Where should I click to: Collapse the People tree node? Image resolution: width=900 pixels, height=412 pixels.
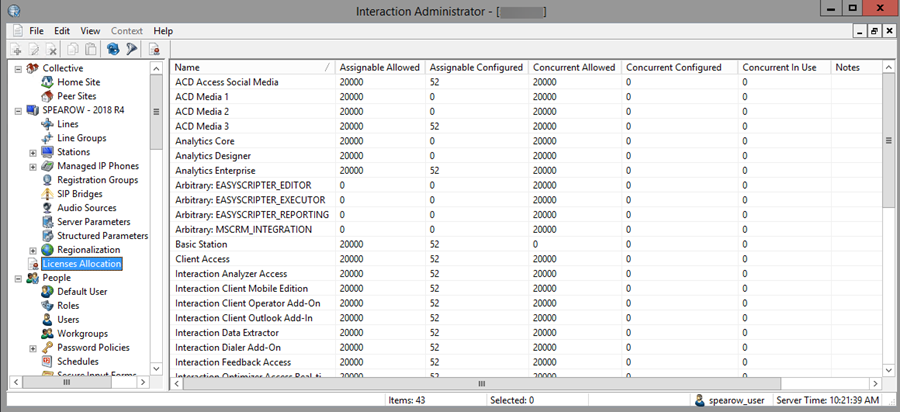(18, 278)
